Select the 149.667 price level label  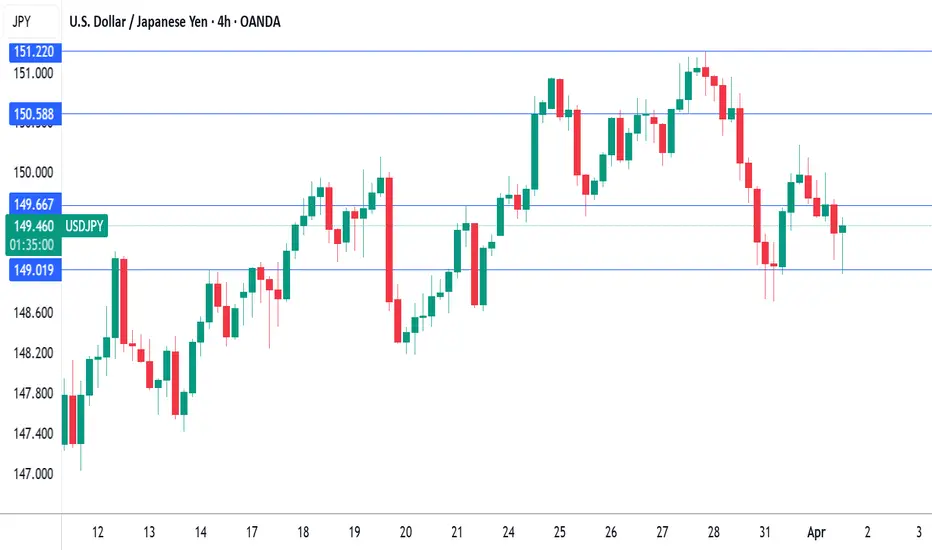tap(35, 205)
